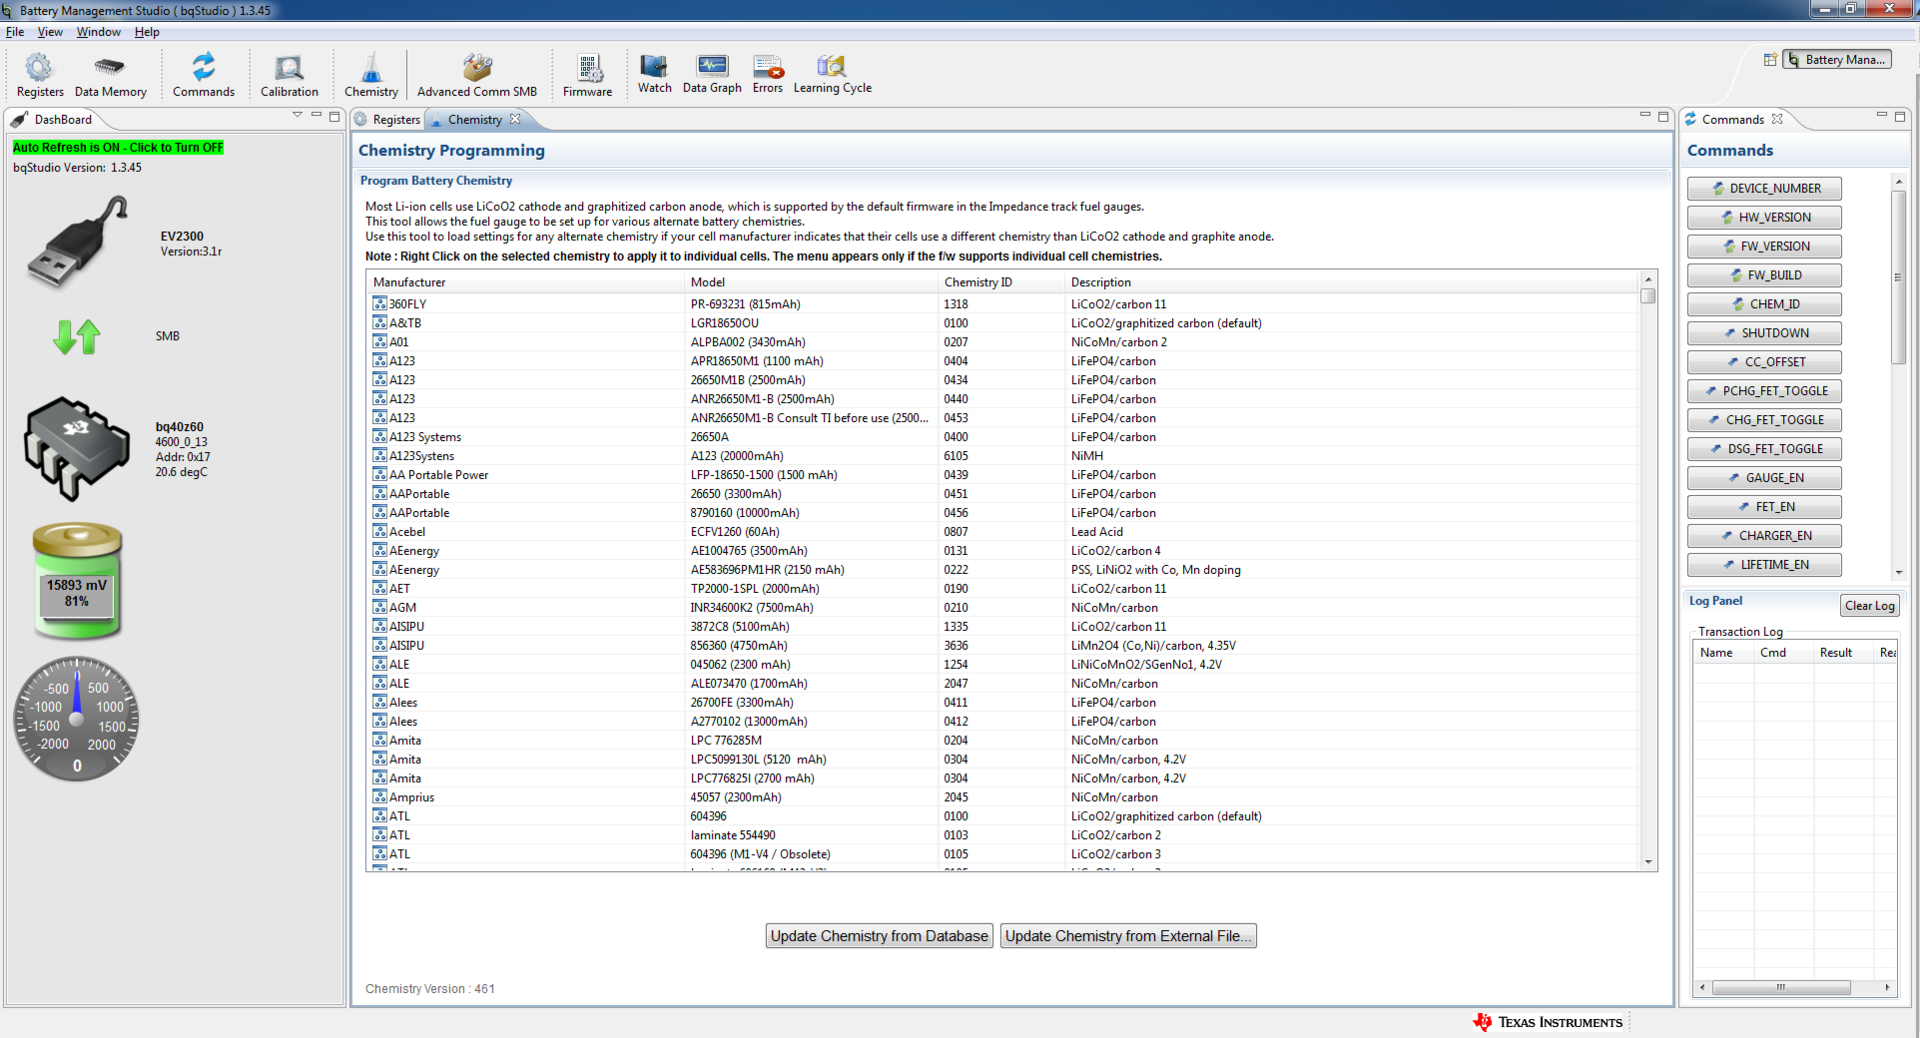This screenshot has width=1920, height=1038.
Task: Send the FW_VERSION command
Action: [x=1764, y=246]
